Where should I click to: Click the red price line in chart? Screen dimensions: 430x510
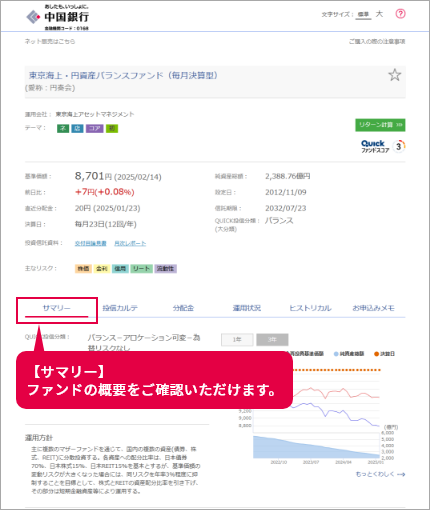pyautogui.click(x=337, y=393)
